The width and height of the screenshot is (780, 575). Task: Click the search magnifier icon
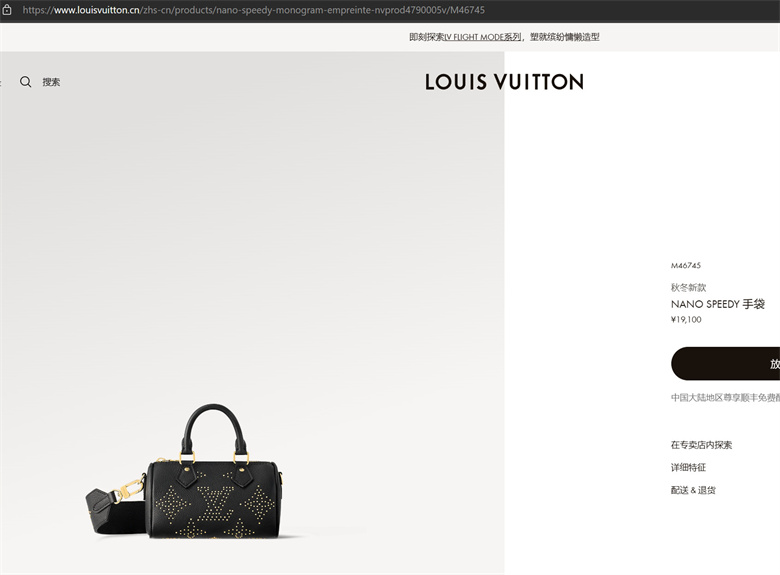click(x=25, y=82)
